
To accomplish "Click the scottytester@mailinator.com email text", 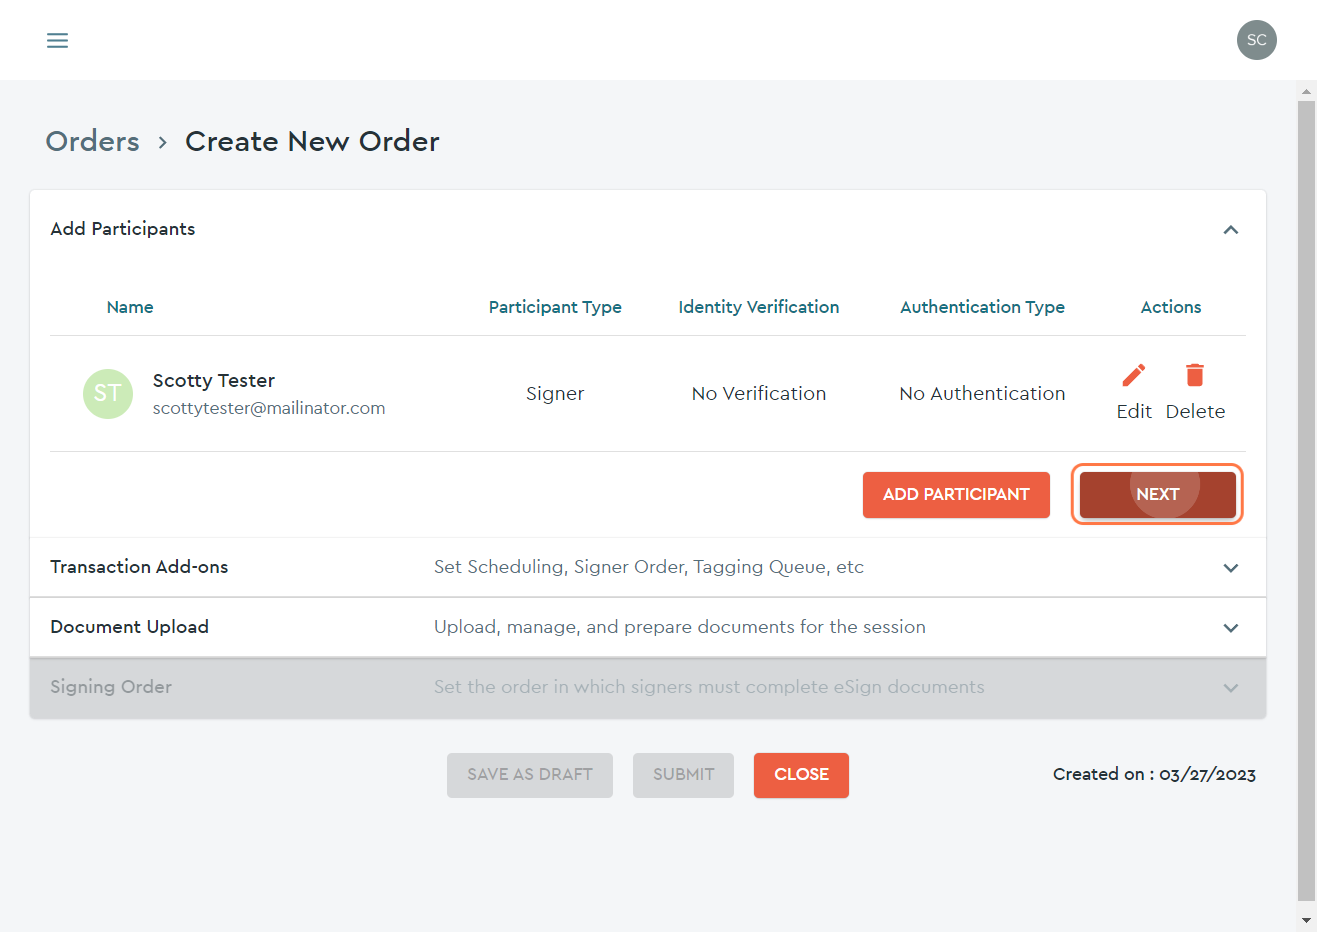I will [x=269, y=408].
